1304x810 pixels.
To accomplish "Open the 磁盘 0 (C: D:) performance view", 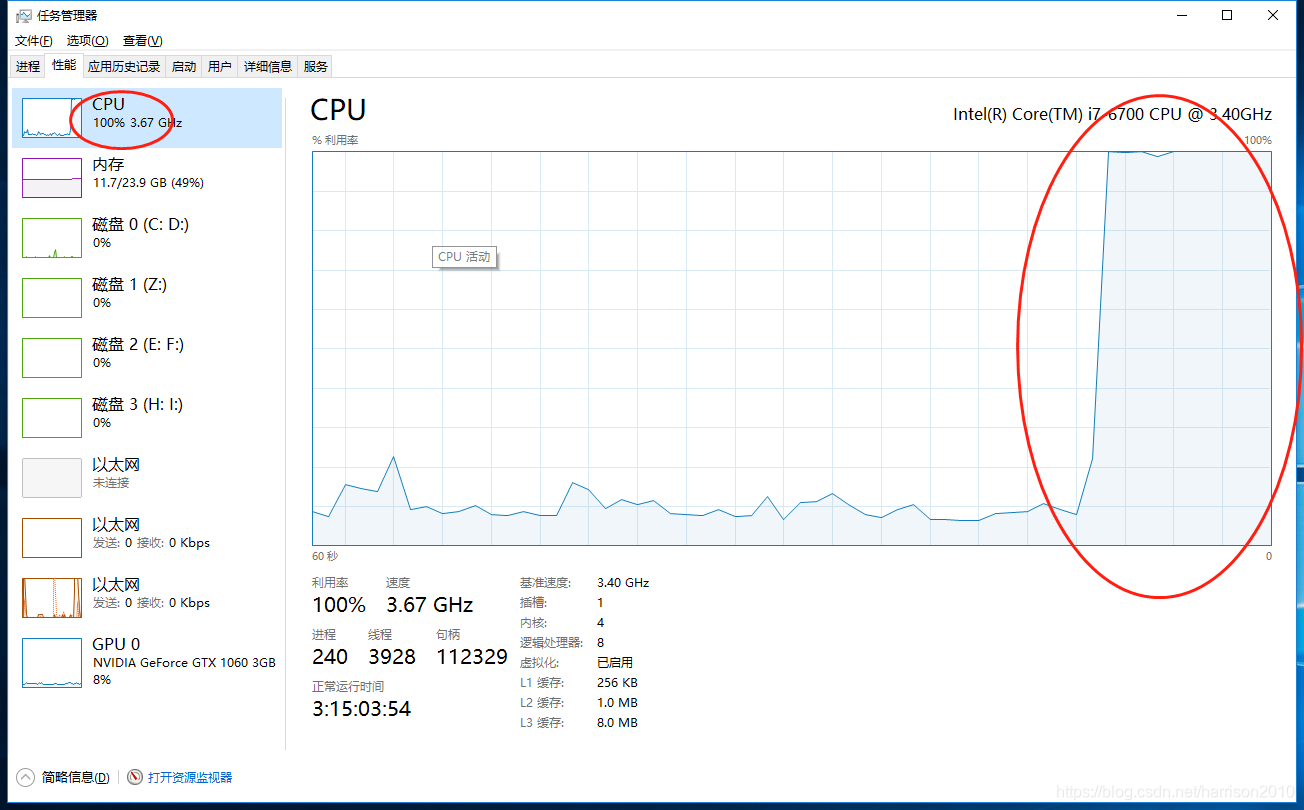I will coord(147,238).
